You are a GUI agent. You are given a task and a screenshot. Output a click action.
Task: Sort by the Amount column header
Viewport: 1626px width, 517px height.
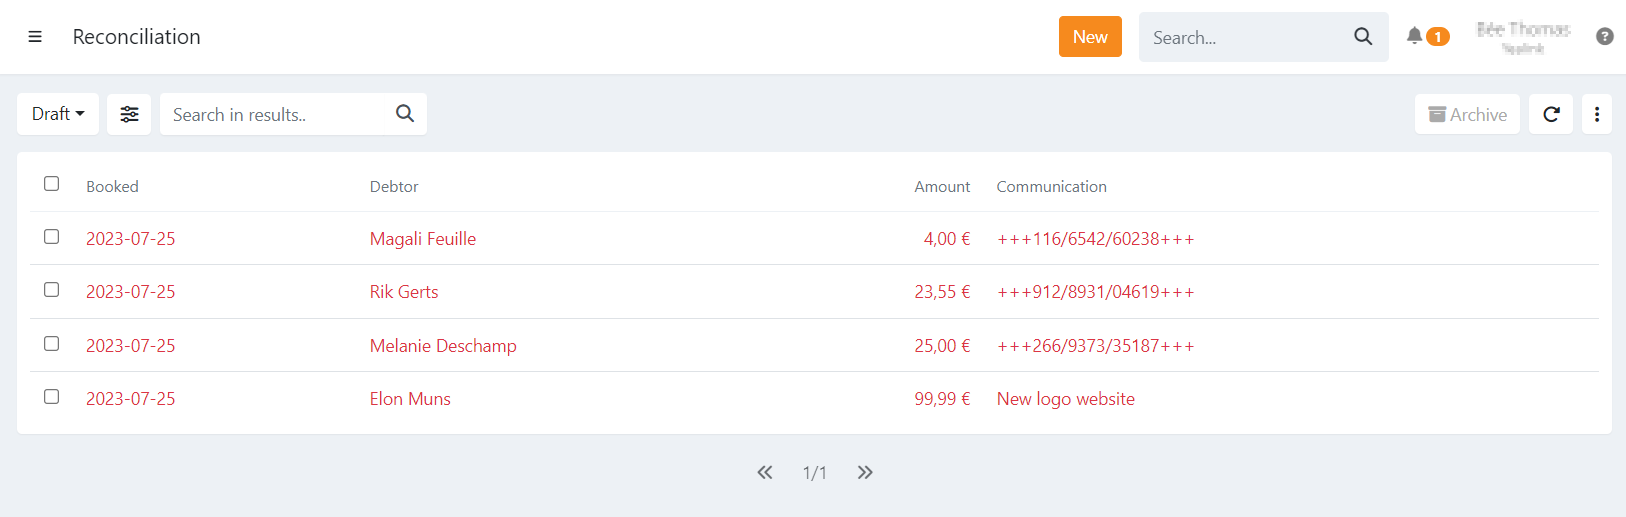(941, 187)
